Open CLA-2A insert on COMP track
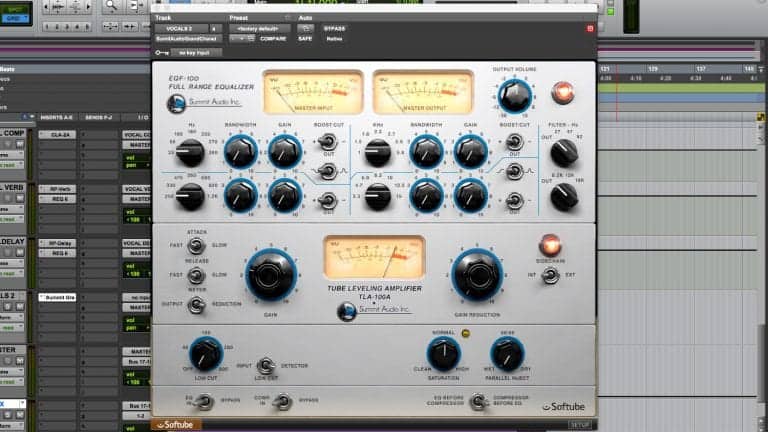Image resolution: width=768 pixels, height=432 pixels. coord(57,135)
